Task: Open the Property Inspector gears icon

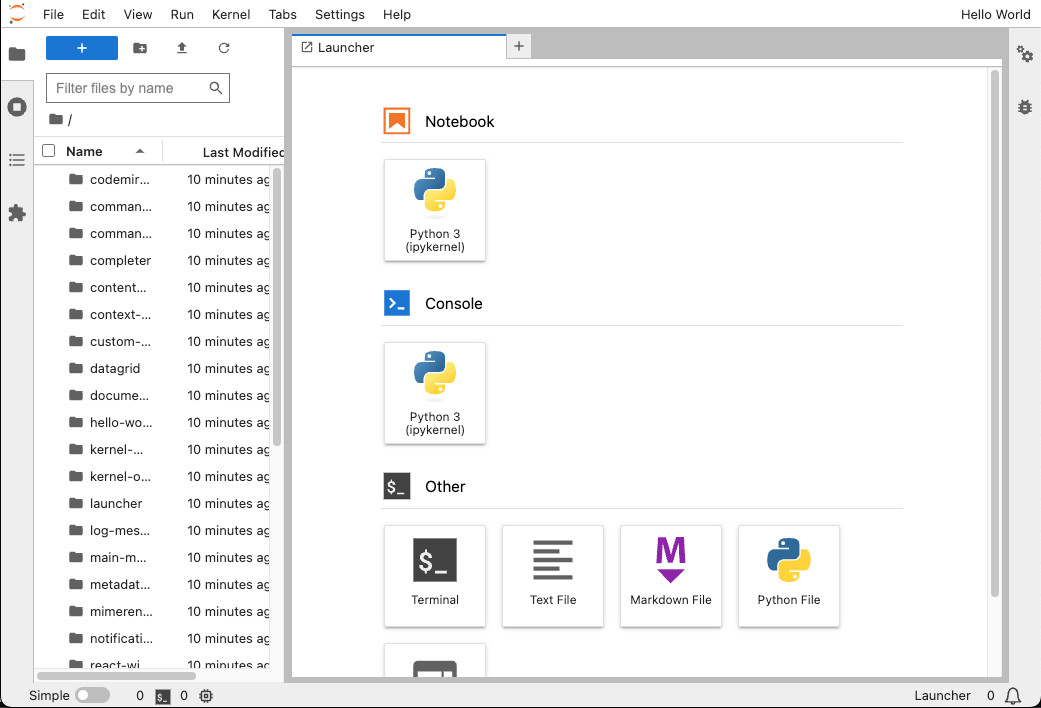Action: click(1024, 54)
